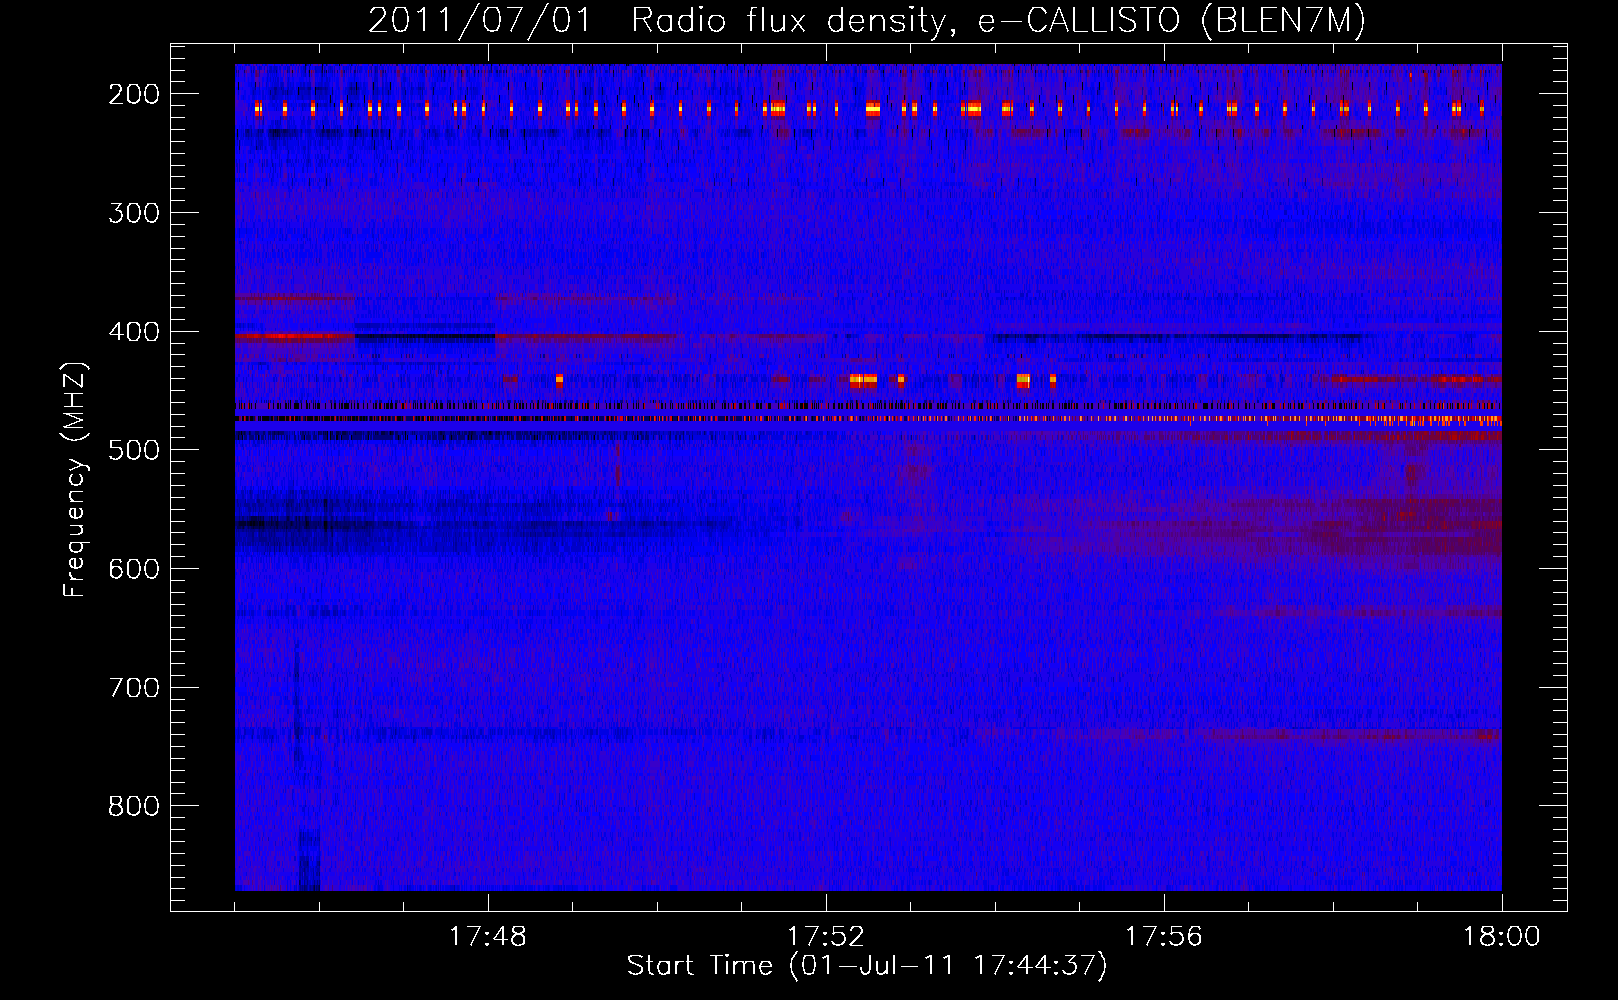Click the 500 frequency tick label
Viewport: 1618px width, 1000px height.
pos(133,450)
